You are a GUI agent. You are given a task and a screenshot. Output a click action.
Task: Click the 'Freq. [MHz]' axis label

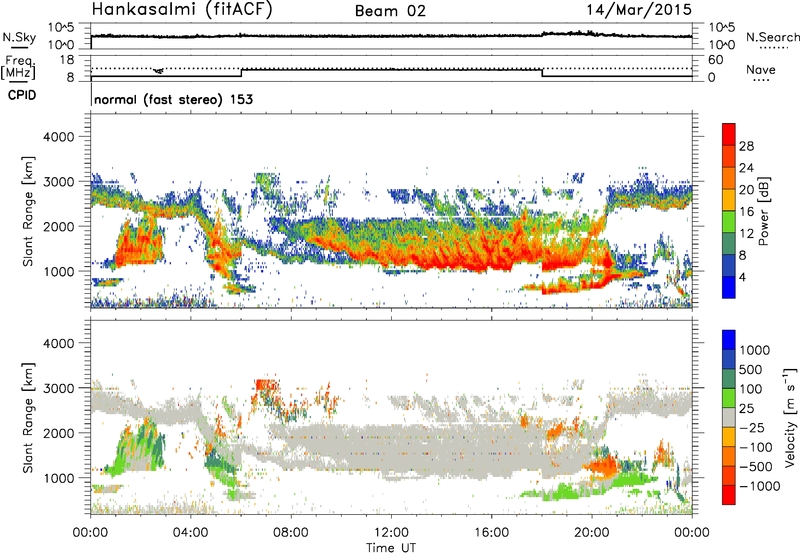coord(19,67)
